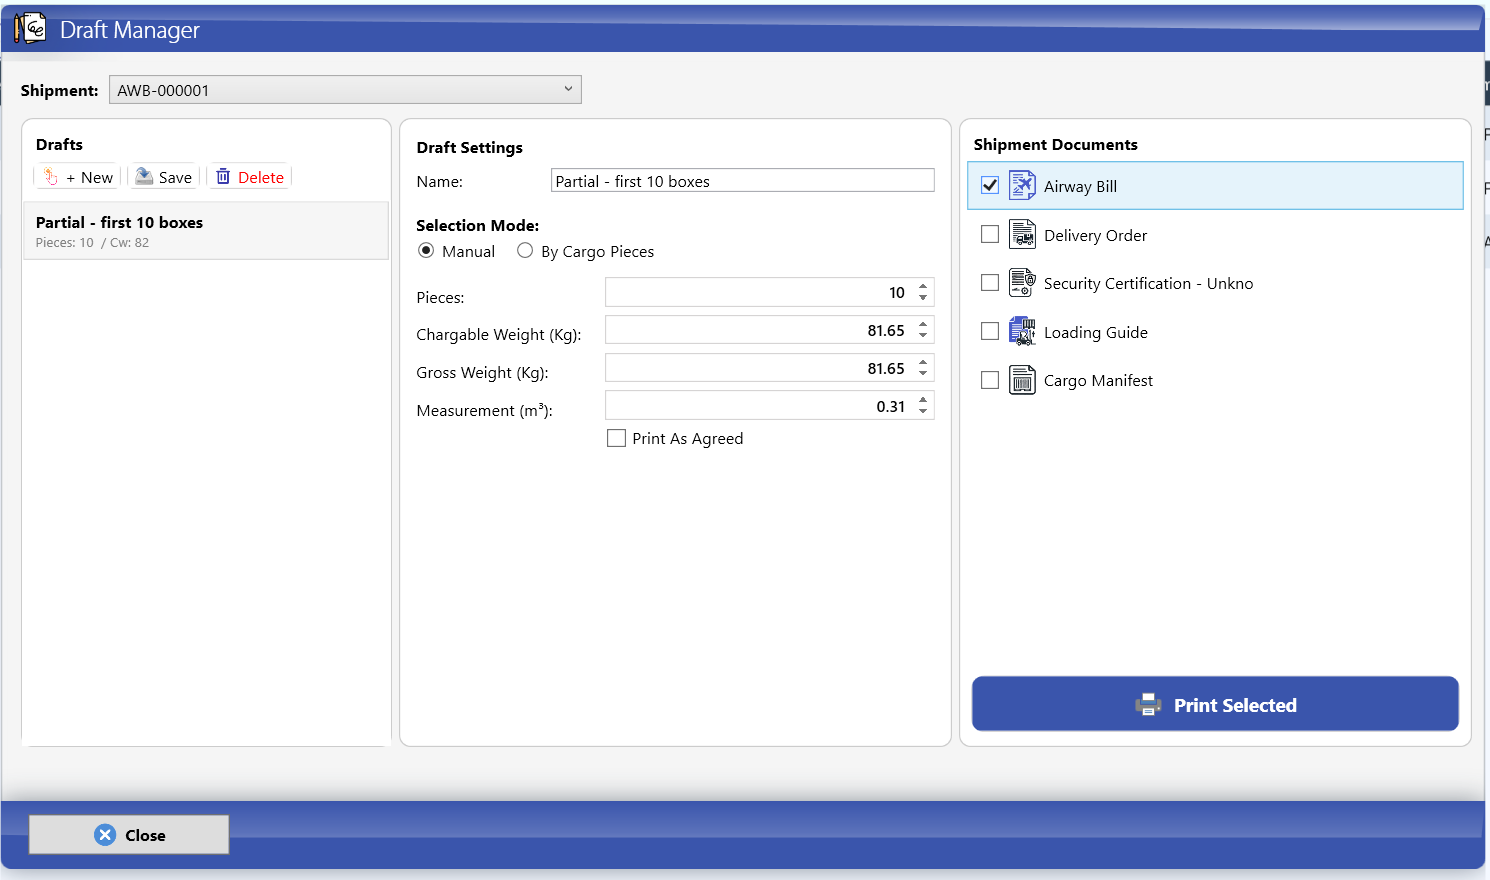The height and width of the screenshot is (880, 1490).
Task: Increase Gross Weight with up arrow
Action: 923,362
